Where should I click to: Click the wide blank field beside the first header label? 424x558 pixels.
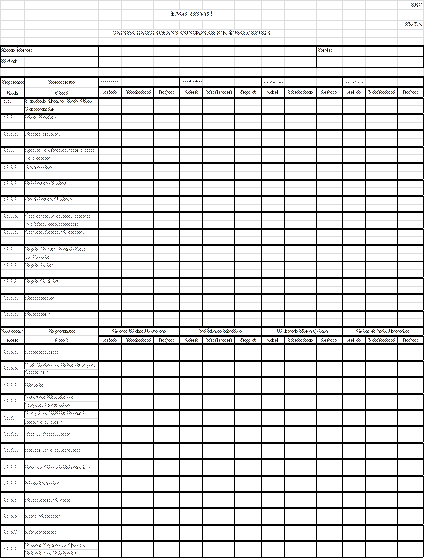tap(207, 51)
